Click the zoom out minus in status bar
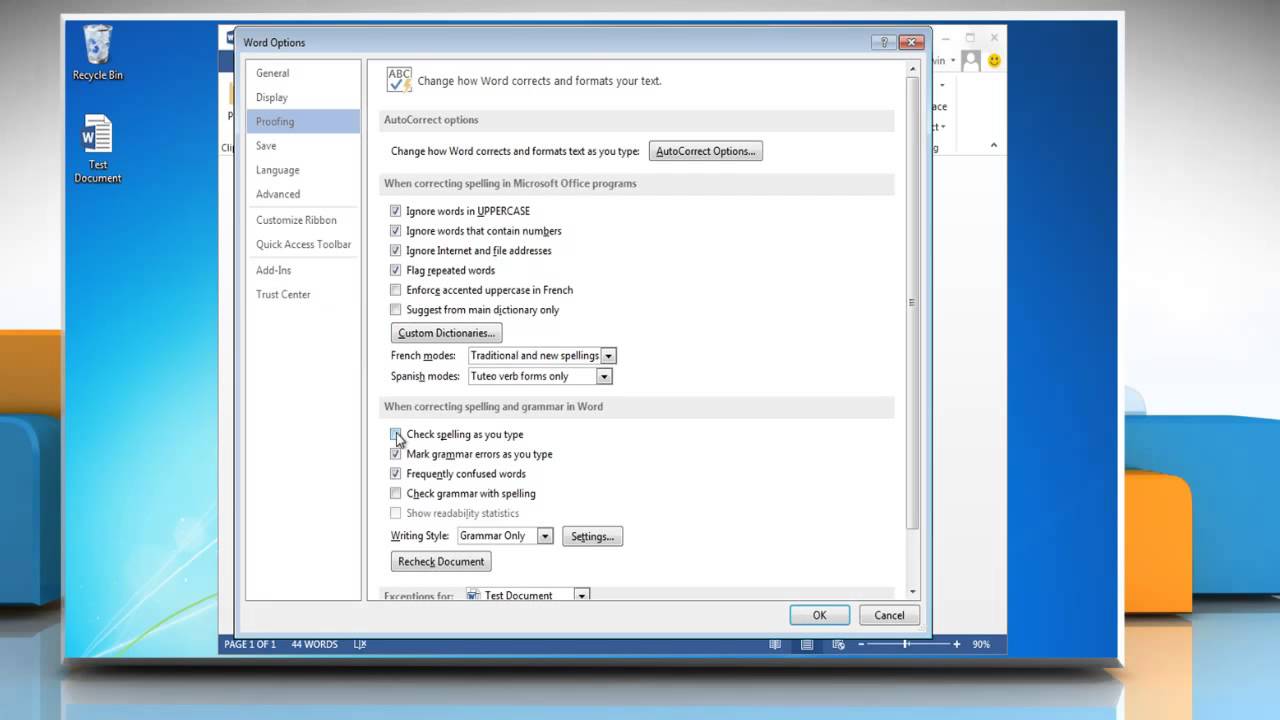Screen dimensions: 1280x720 click(861, 645)
